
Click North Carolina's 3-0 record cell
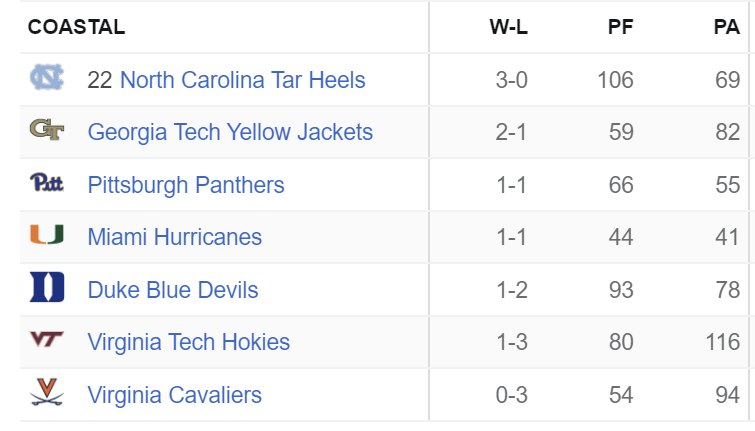[512, 80]
